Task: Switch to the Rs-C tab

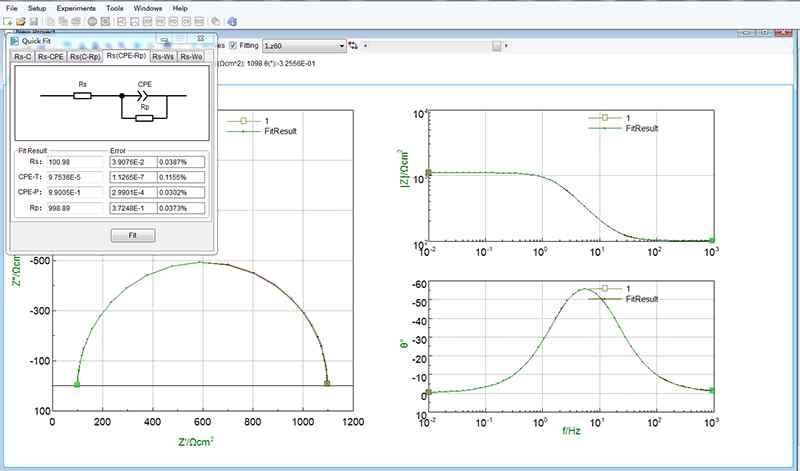Action: (x=23, y=57)
